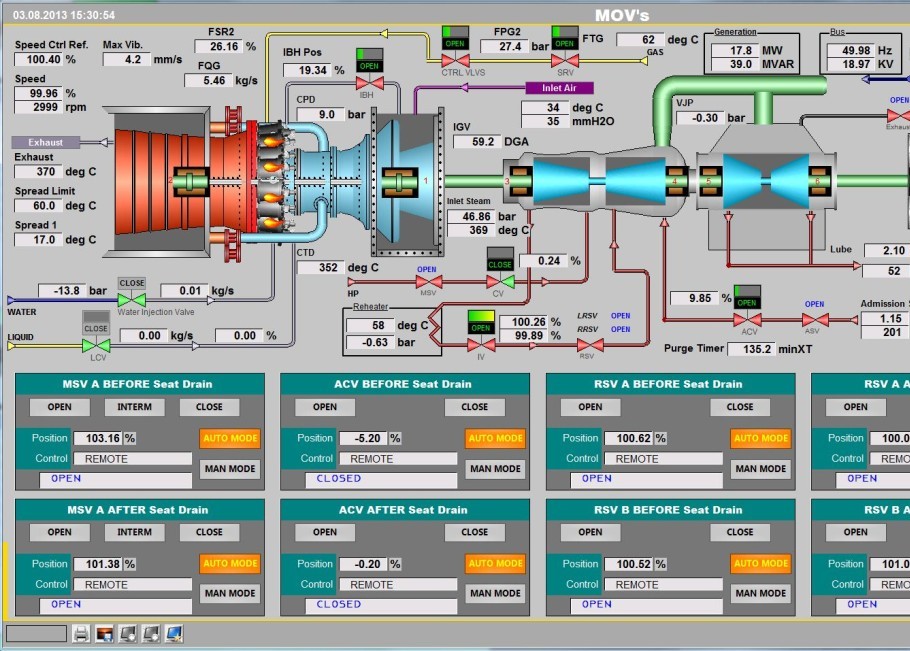This screenshot has height=651, width=910.
Task: Switch MSV A BEFORE Seat Drain to MAN MODE
Action: click(x=230, y=469)
